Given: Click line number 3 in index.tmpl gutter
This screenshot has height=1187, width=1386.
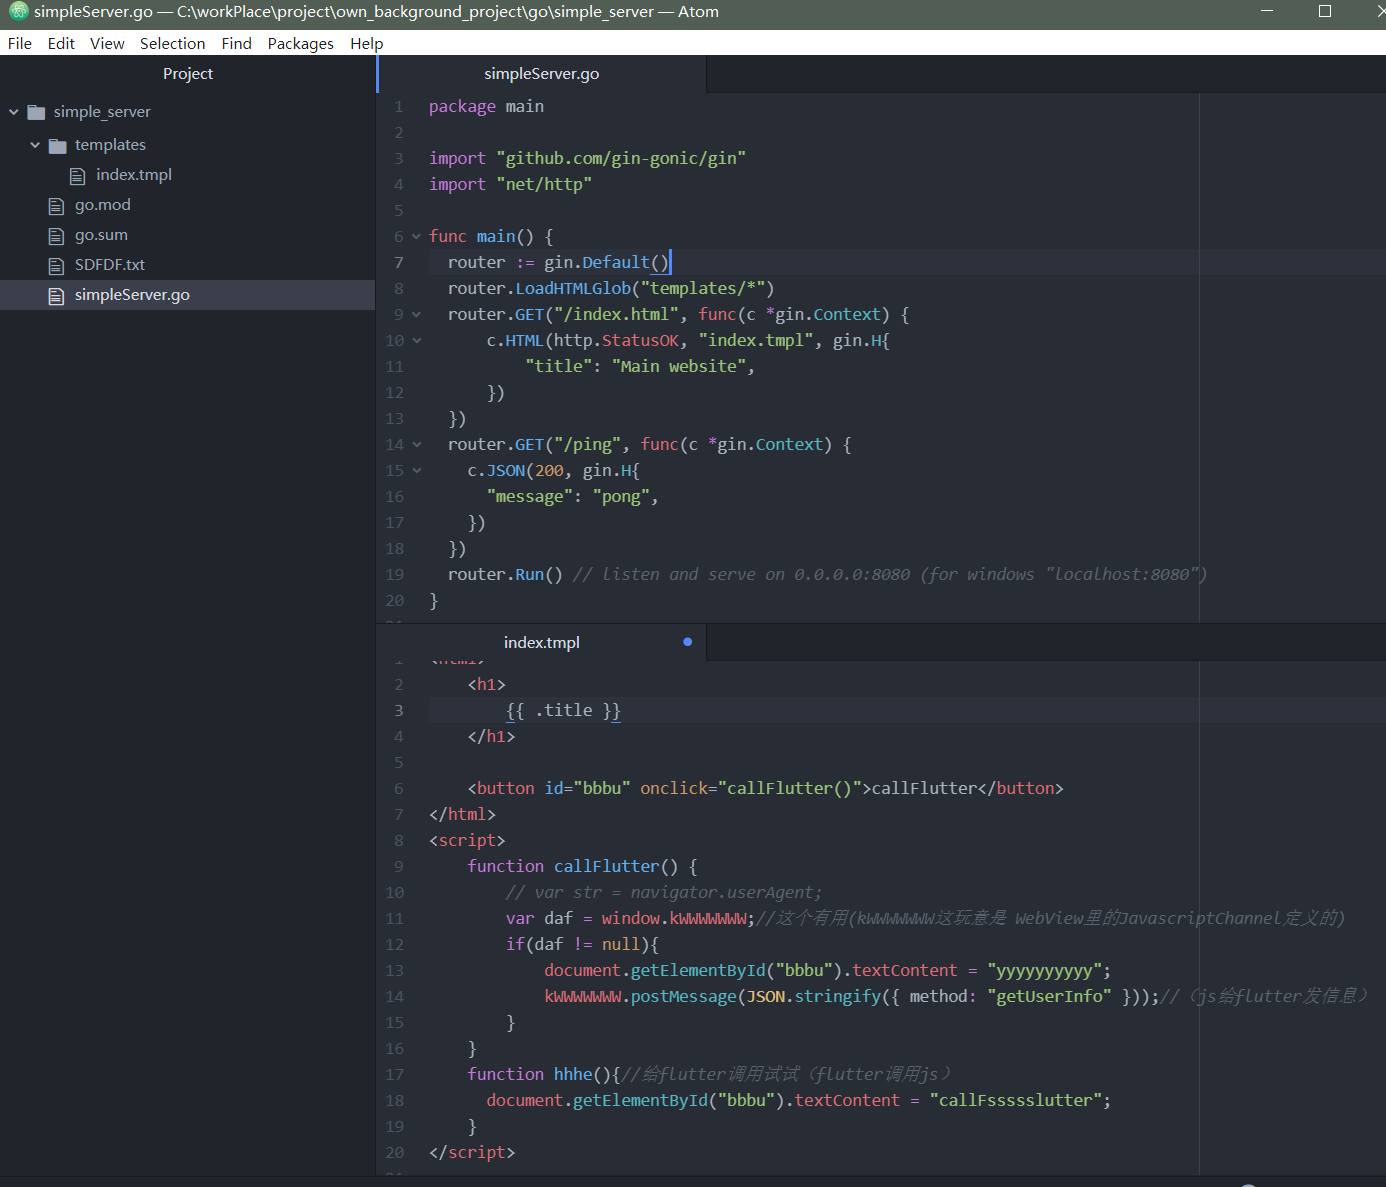Looking at the screenshot, I should tap(399, 711).
